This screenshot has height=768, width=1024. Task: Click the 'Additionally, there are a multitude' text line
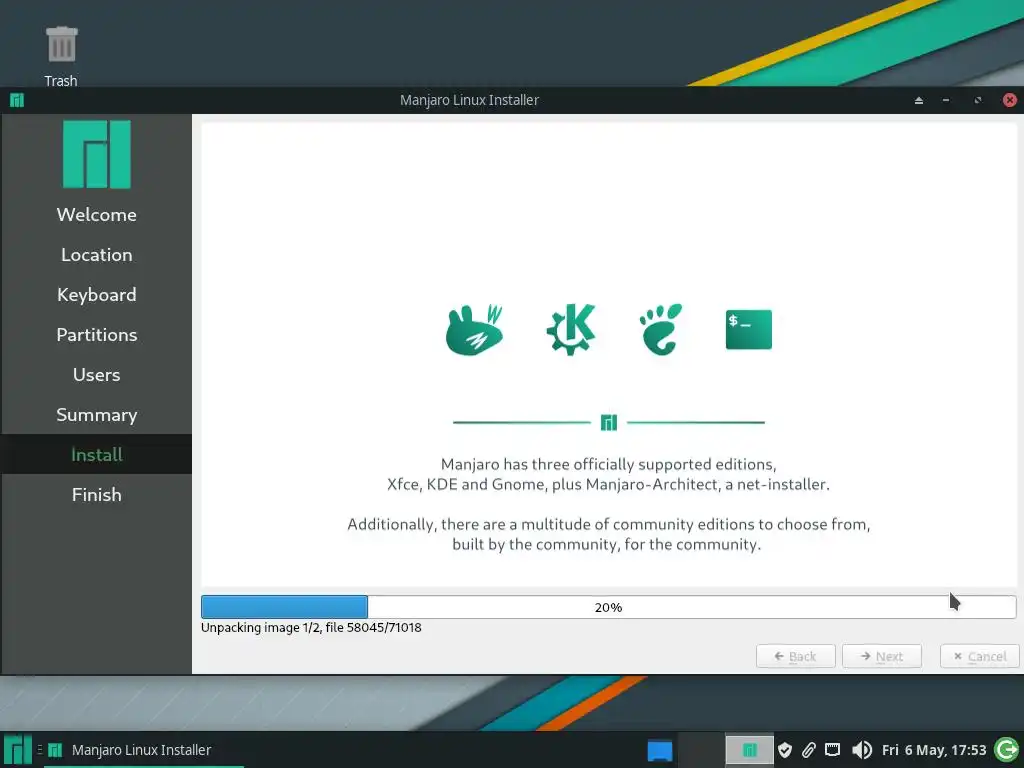609,524
